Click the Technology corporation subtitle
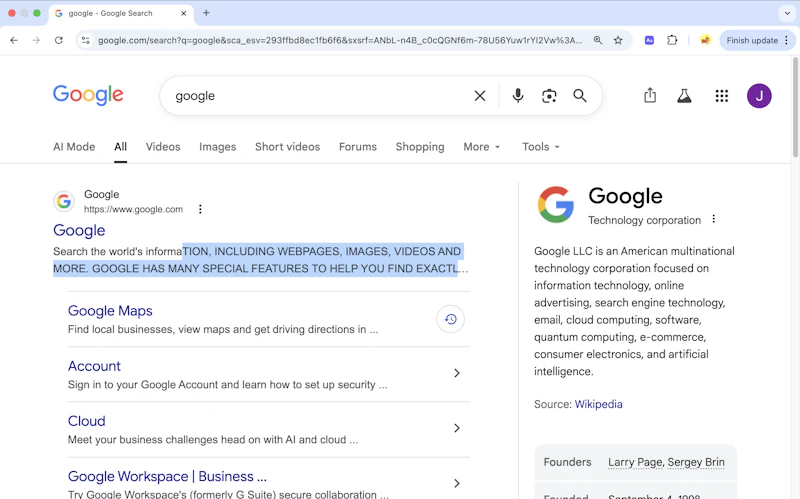The height and width of the screenshot is (499, 800). tap(644, 220)
